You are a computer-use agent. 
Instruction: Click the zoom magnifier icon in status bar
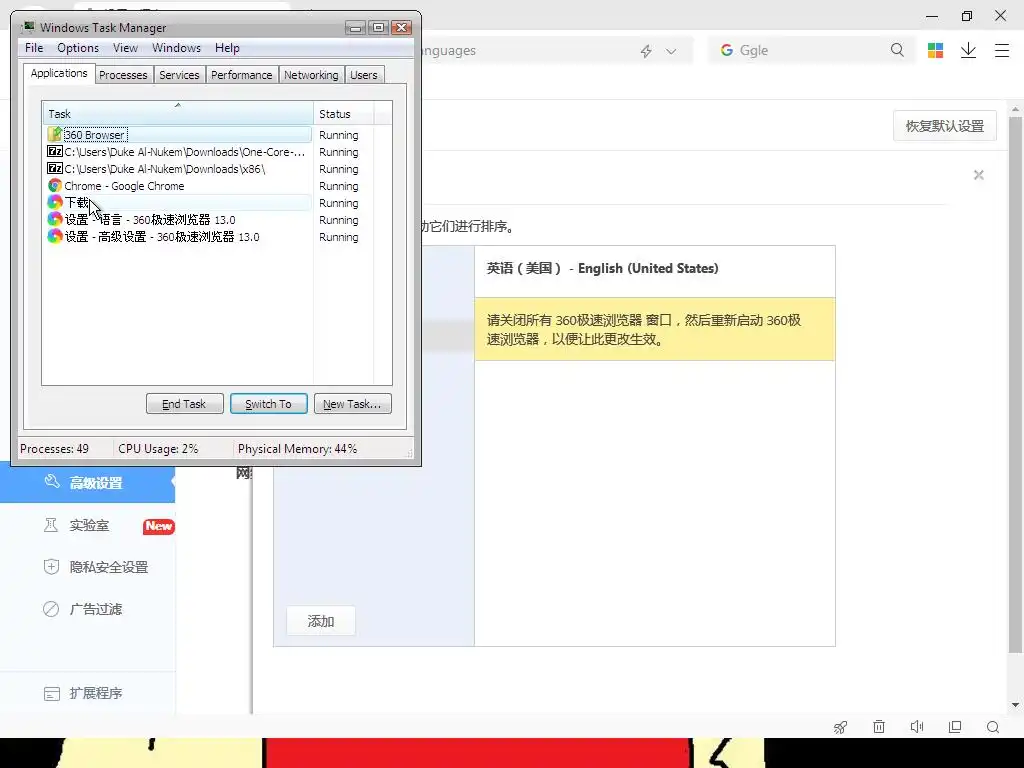pos(993,727)
